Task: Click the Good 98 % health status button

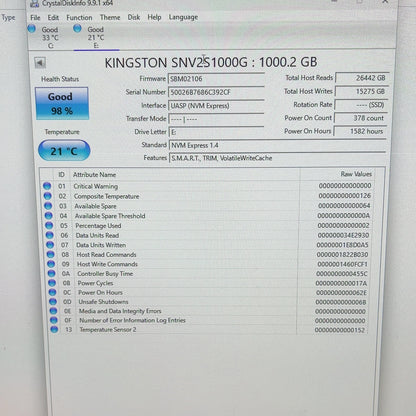Action: 62,103
